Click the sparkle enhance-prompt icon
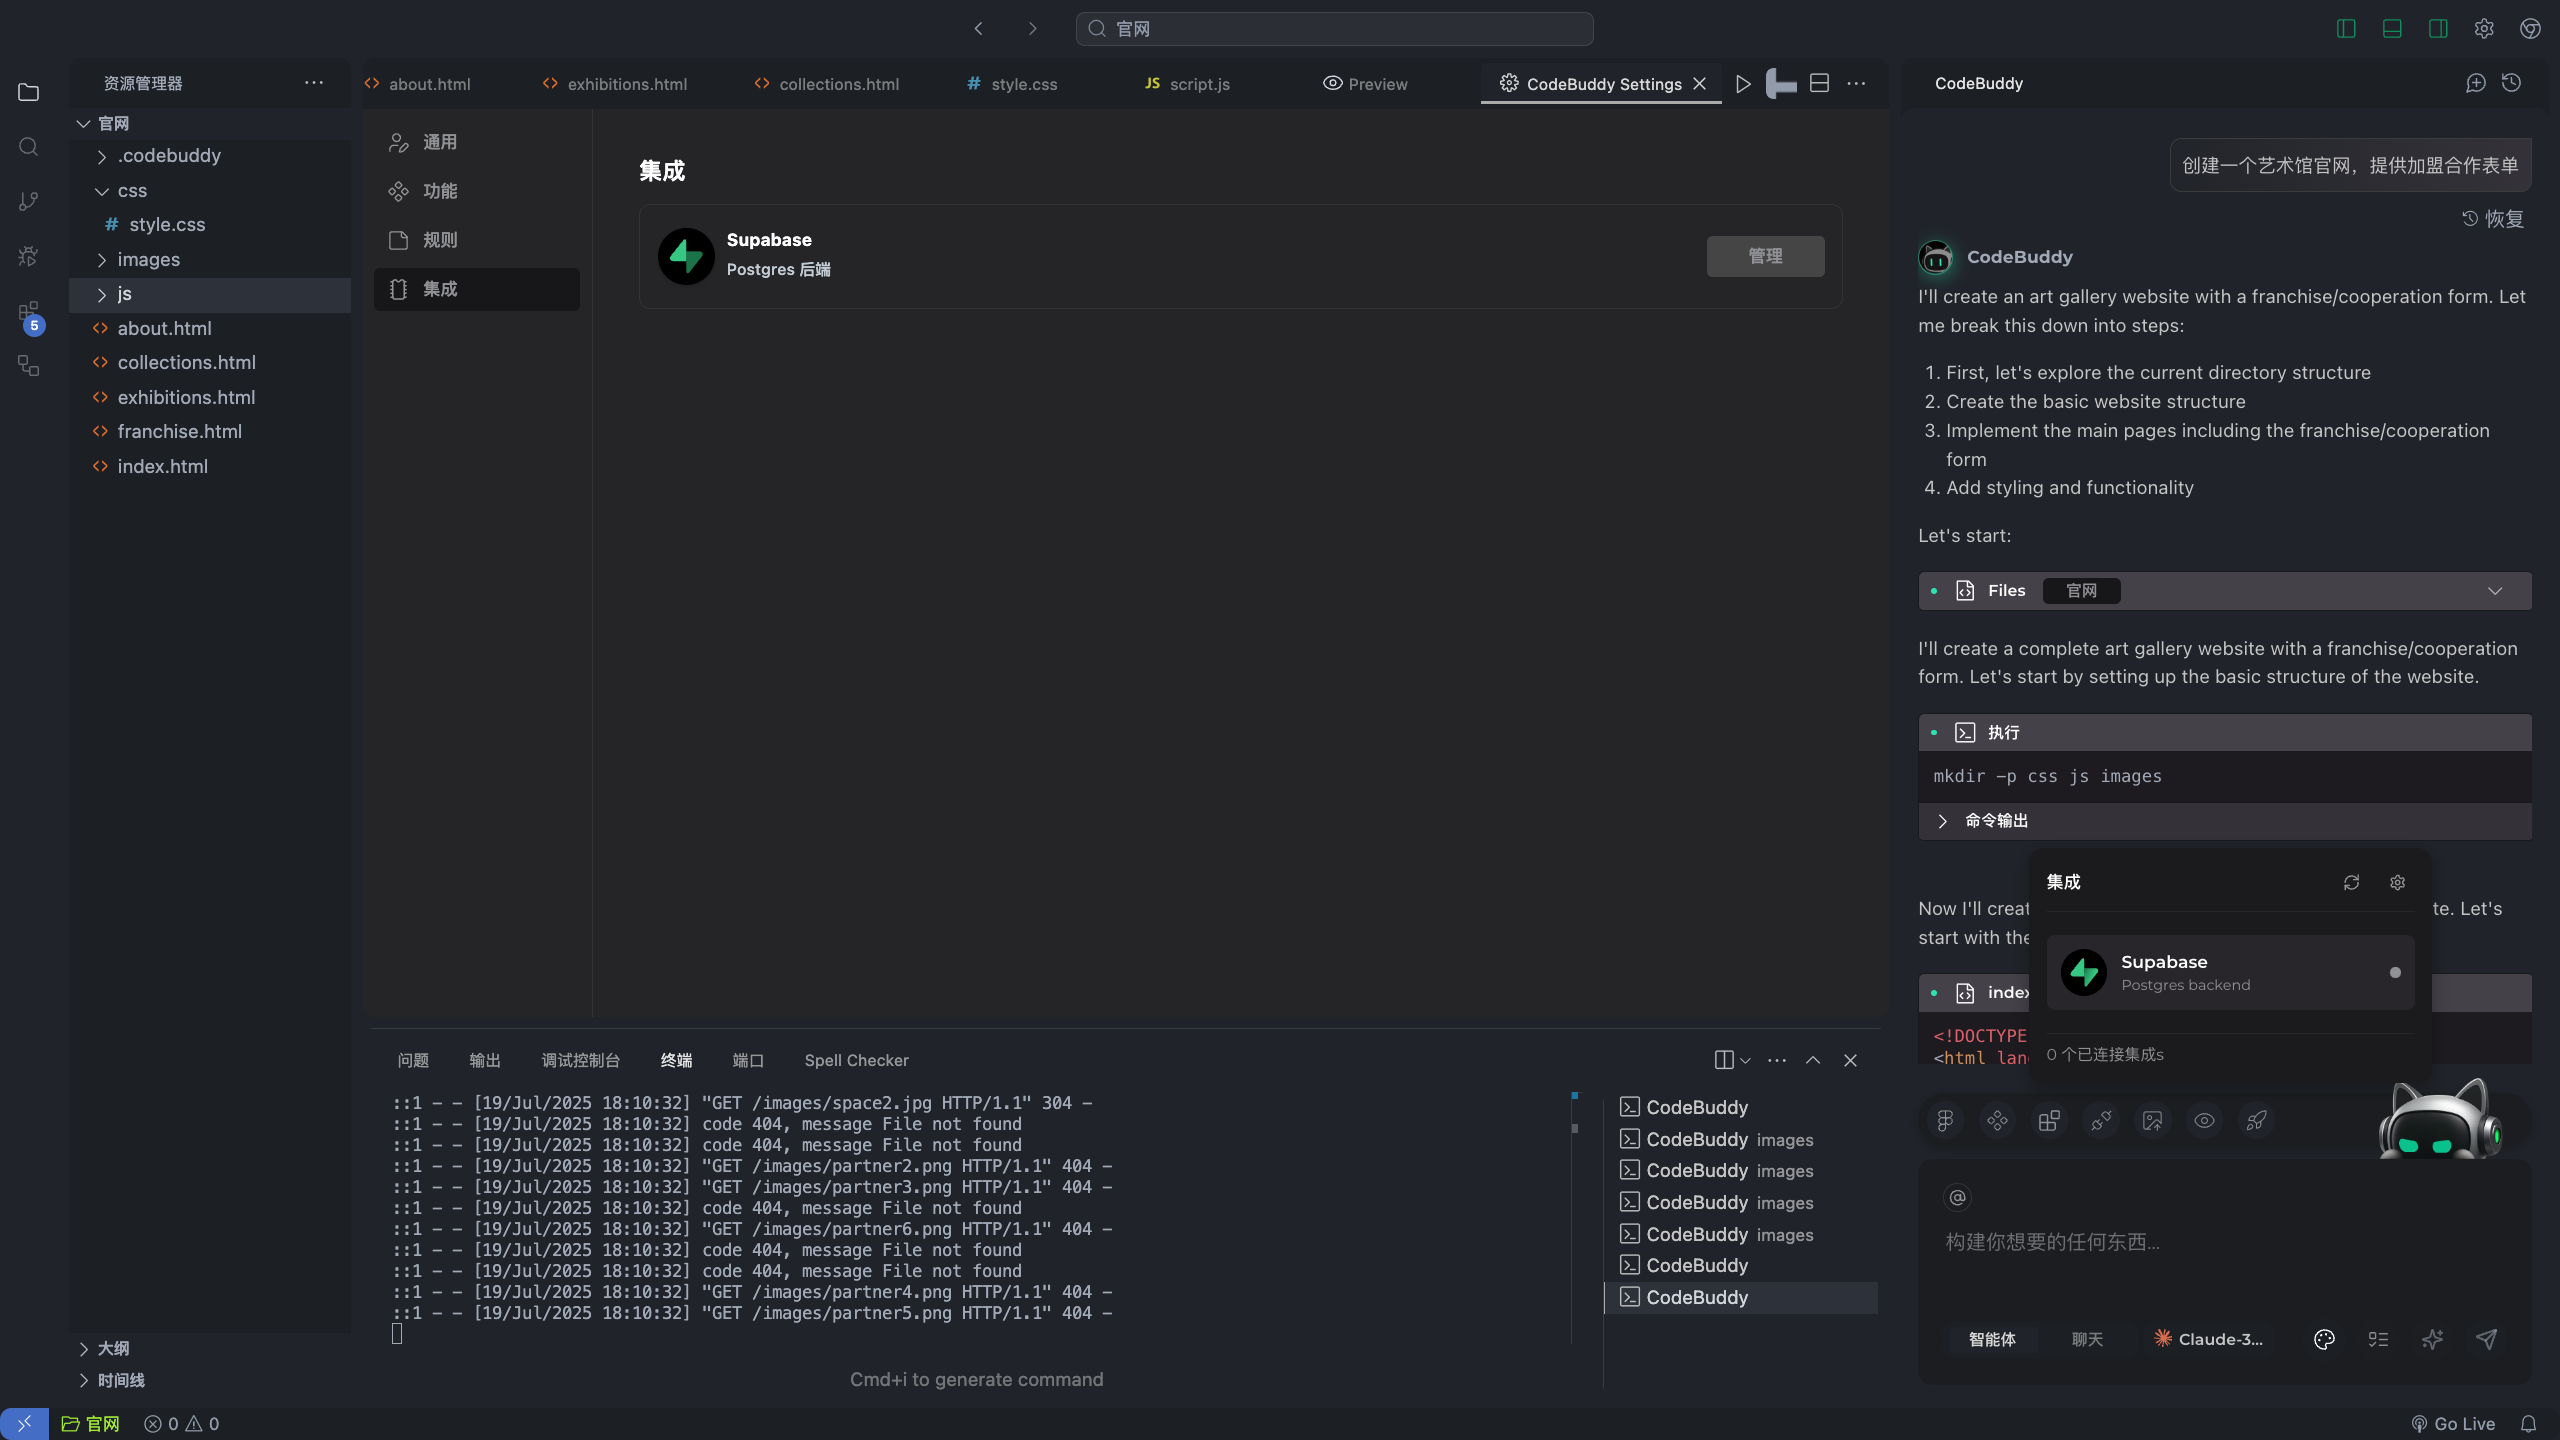 2432,1340
